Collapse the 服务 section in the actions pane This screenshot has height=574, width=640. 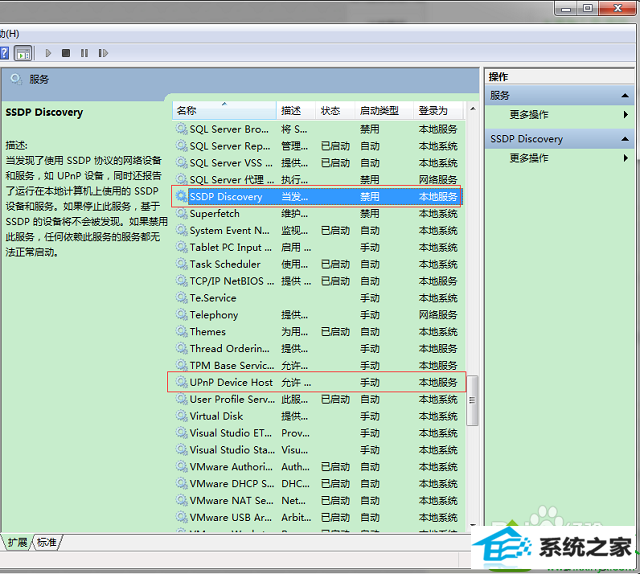click(x=624, y=96)
